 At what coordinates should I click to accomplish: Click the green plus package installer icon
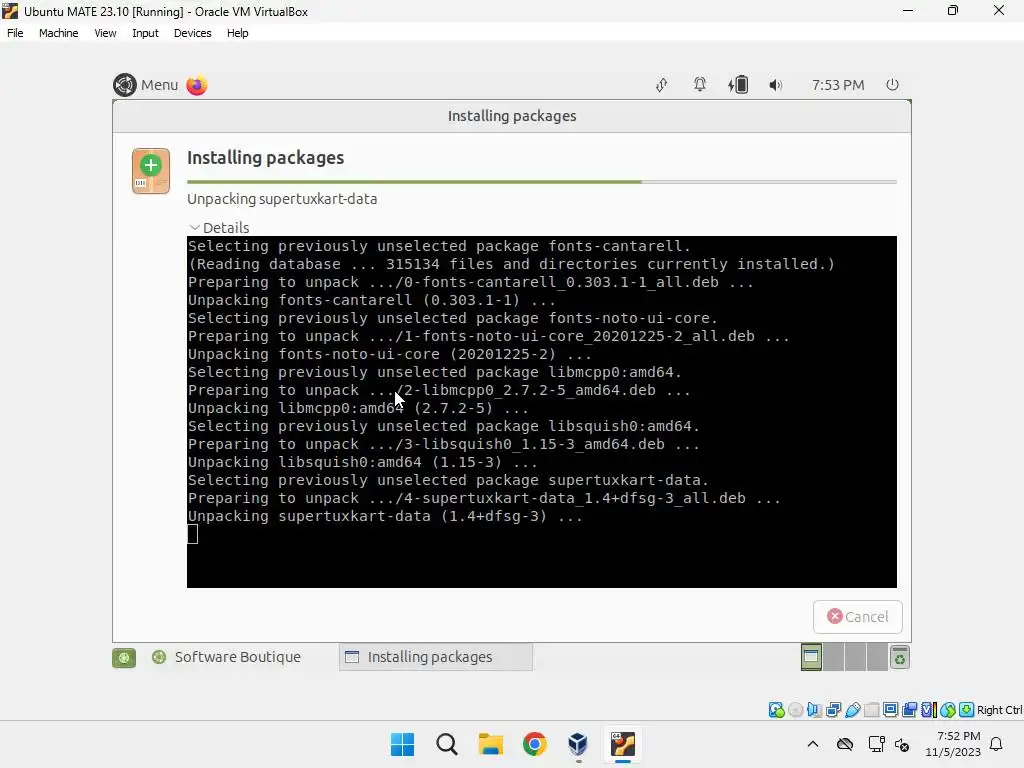tap(151, 171)
